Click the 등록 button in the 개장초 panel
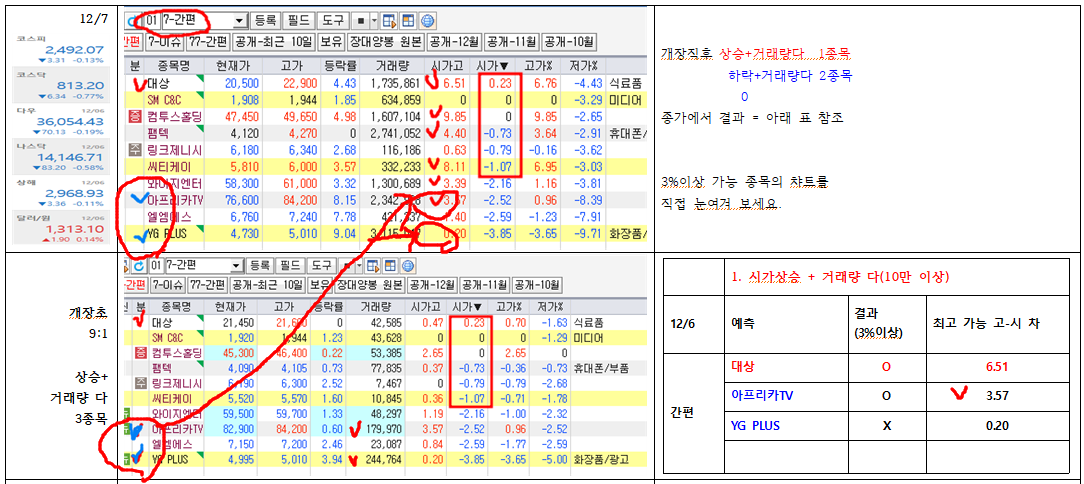Screen dimensions: 1084x484 [x=259, y=266]
